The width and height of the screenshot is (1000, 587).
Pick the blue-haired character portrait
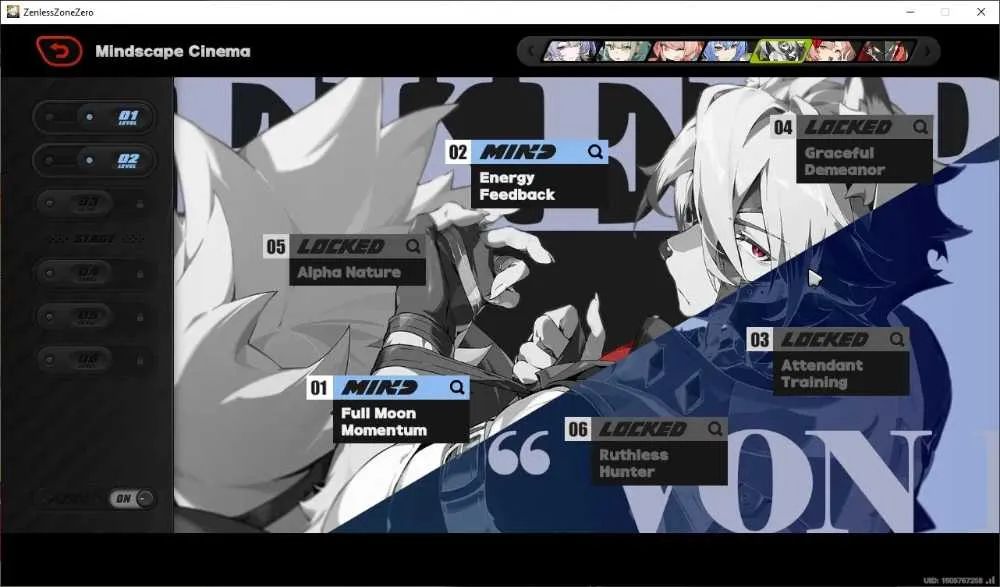728,51
